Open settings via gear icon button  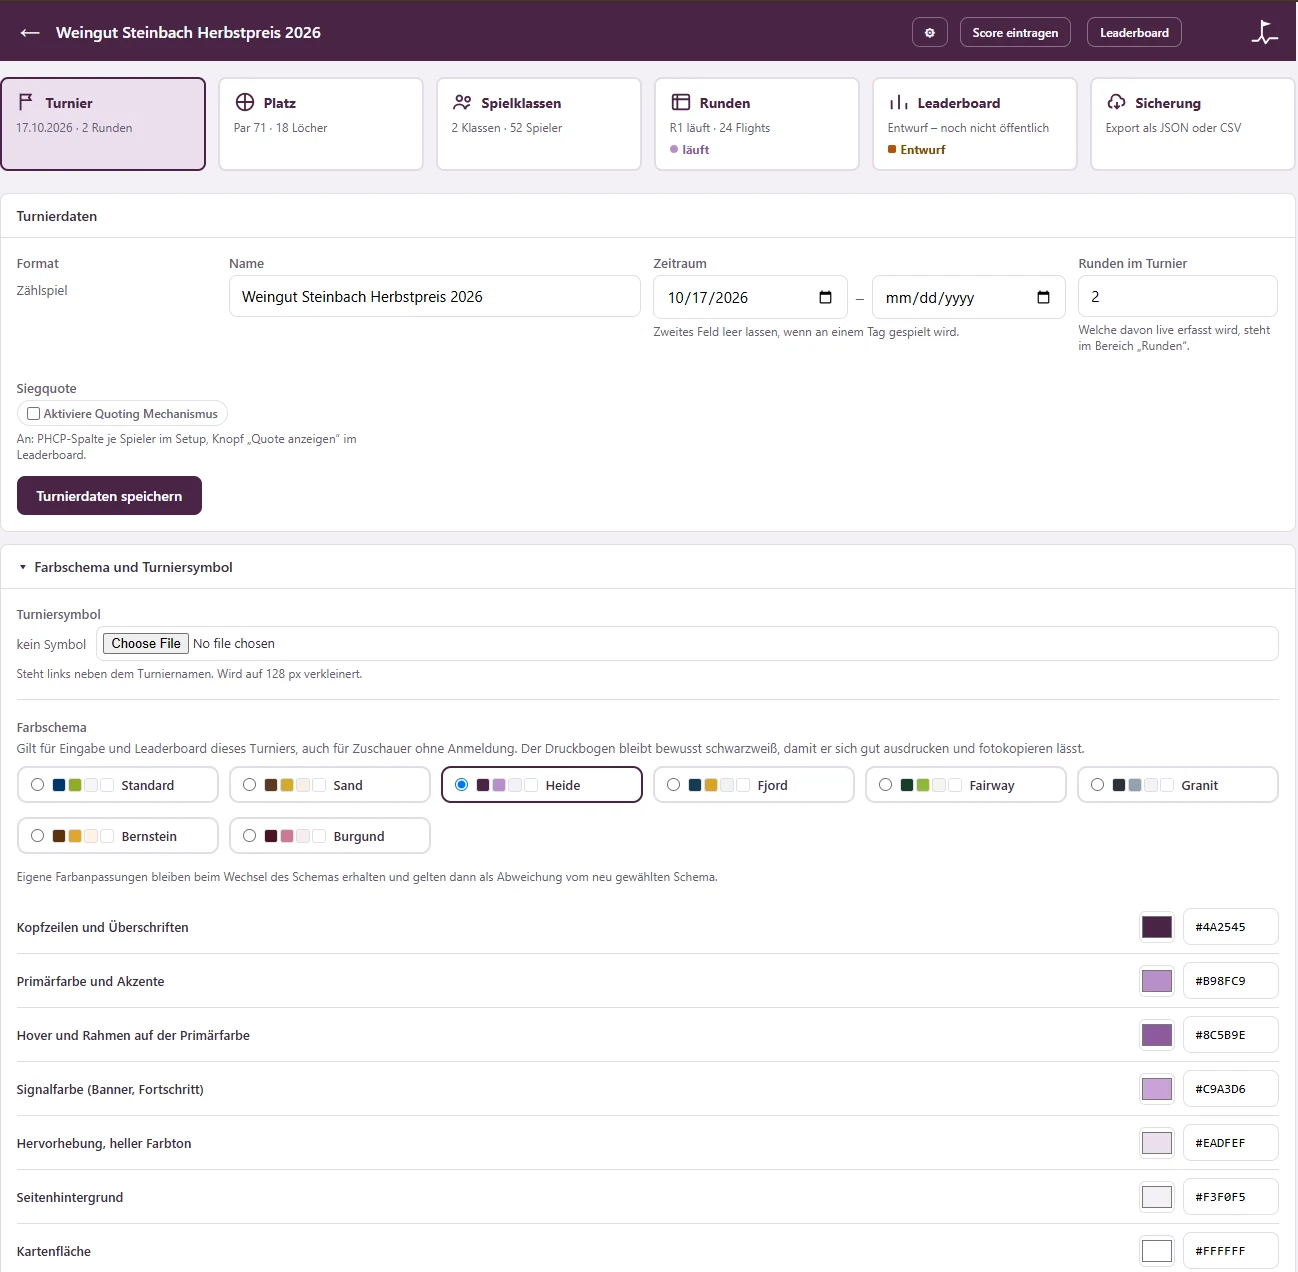point(929,33)
